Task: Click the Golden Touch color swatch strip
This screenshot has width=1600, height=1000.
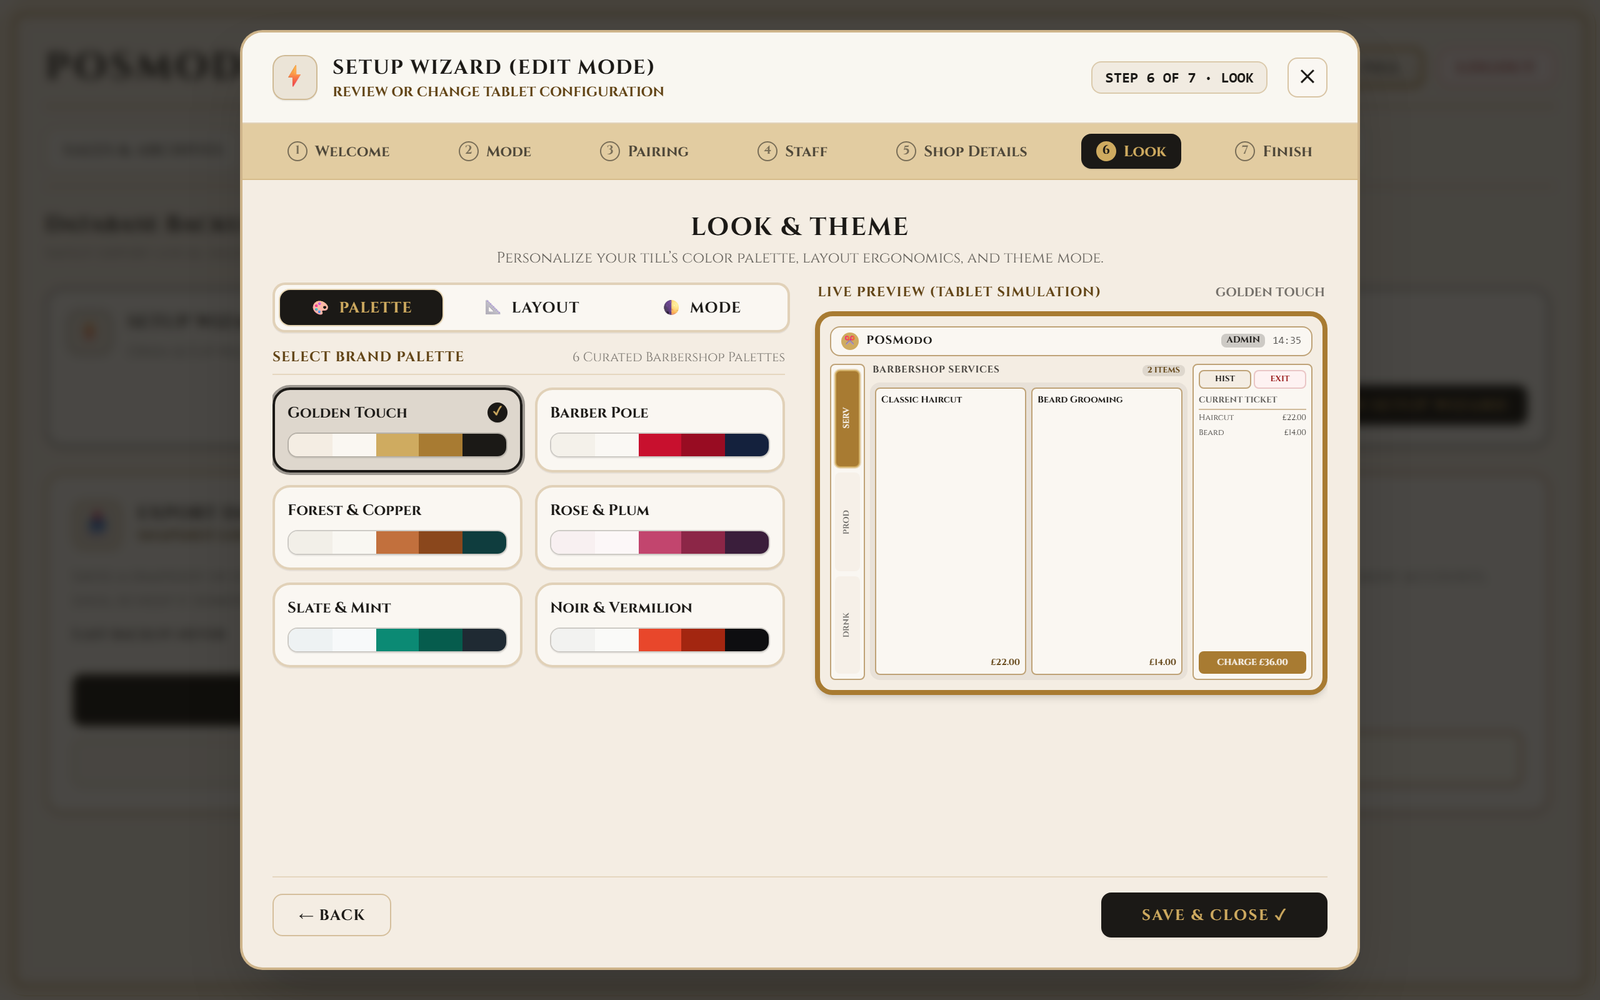Action: pyautogui.click(x=397, y=445)
